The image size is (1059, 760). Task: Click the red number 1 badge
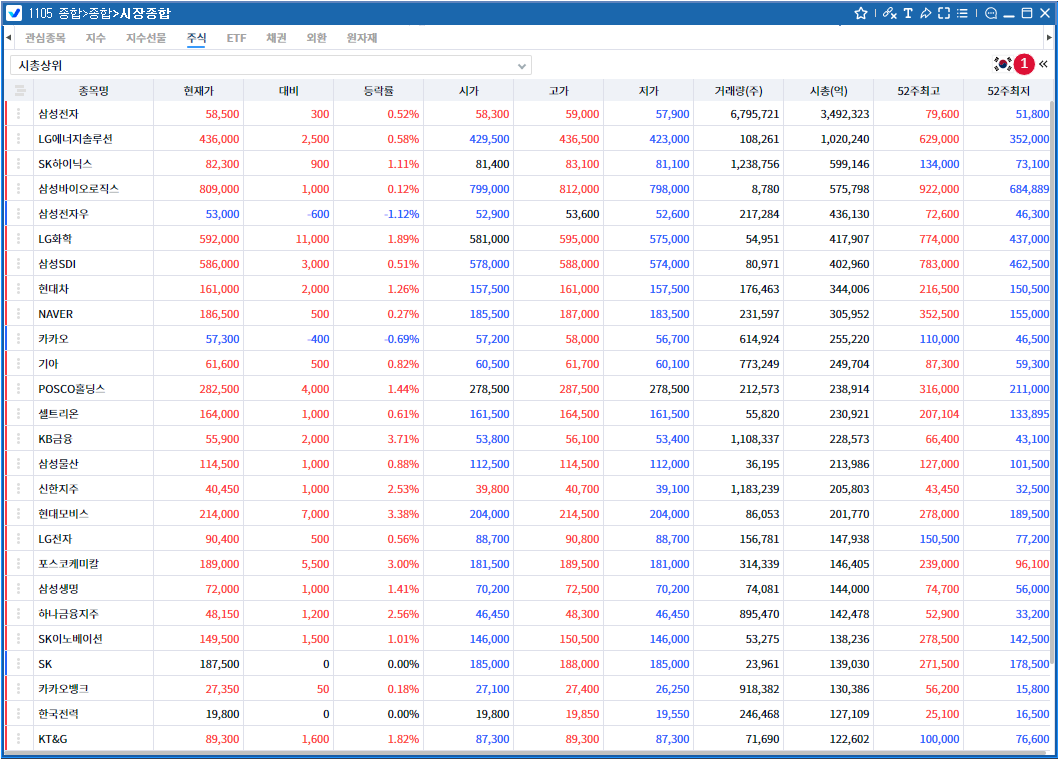(1024, 65)
